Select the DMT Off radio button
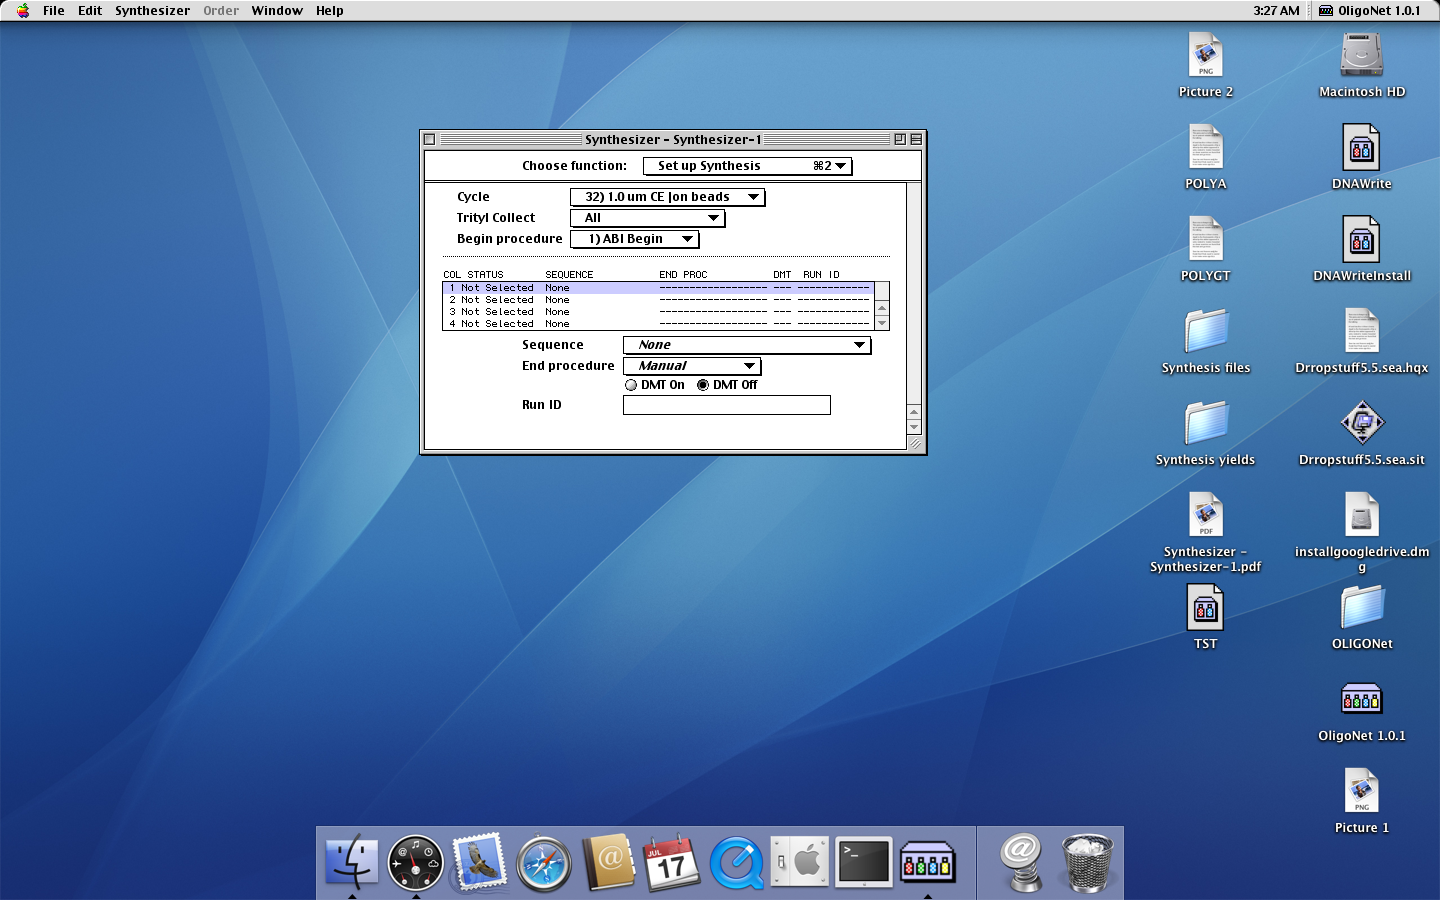Viewport: 1440px width, 900px height. pyautogui.click(x=703, y=385)
